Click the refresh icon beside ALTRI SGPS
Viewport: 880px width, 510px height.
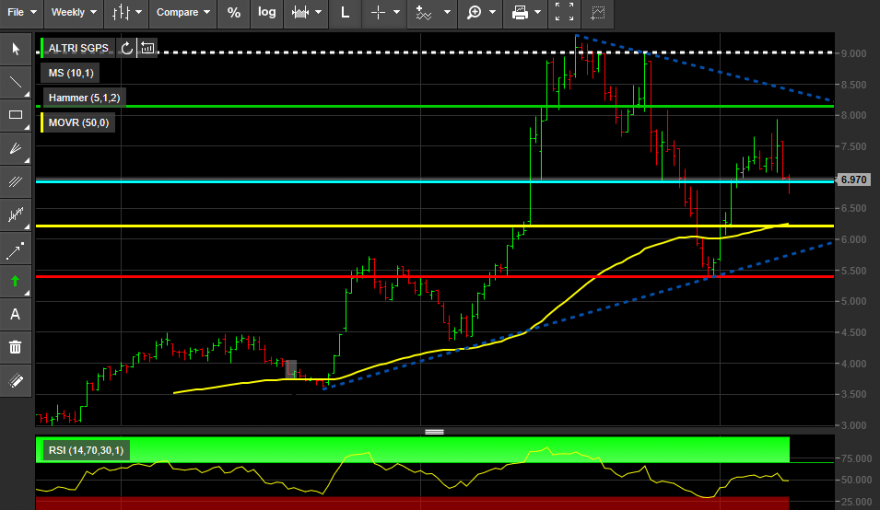(x=127, y=48)
